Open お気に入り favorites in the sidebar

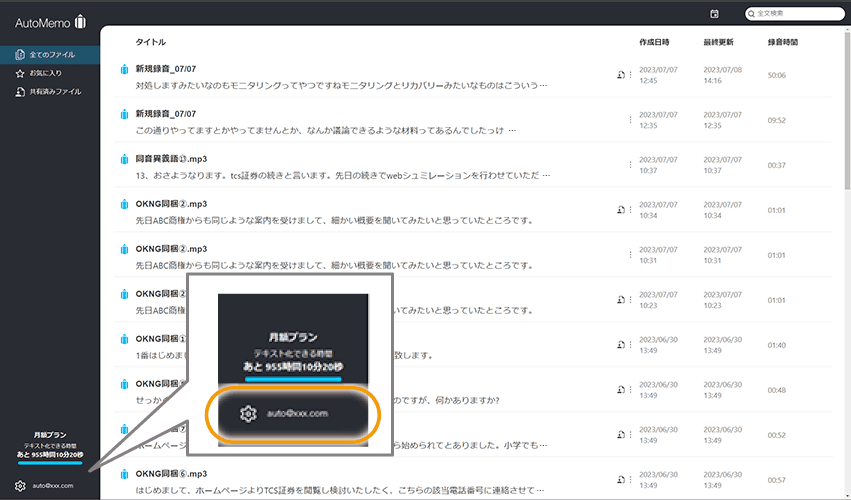[45, 73]
